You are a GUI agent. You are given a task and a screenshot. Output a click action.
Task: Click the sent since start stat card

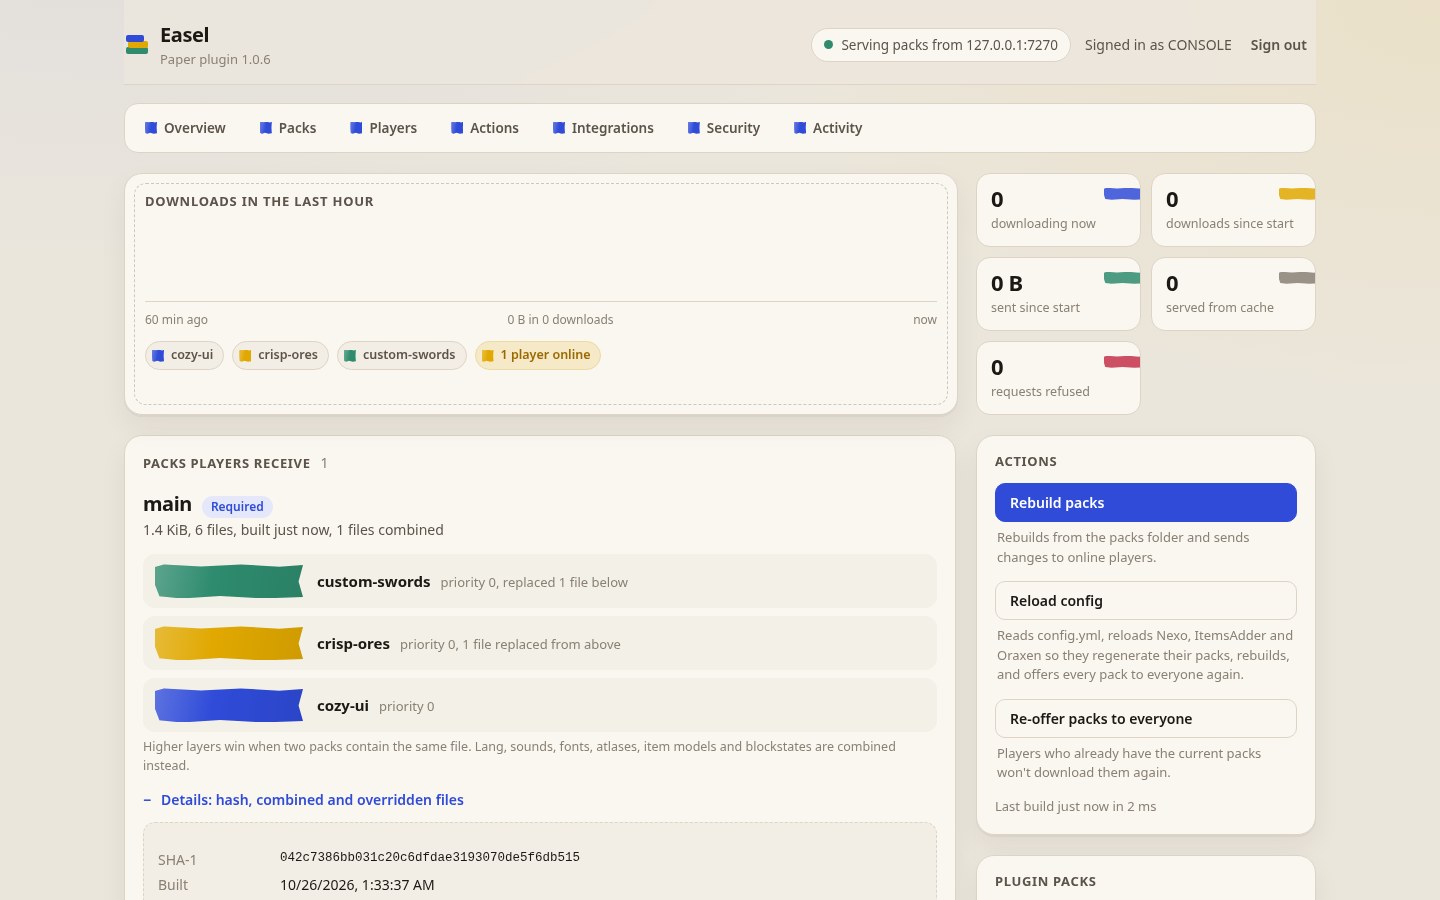click(x=1058, y=294)
